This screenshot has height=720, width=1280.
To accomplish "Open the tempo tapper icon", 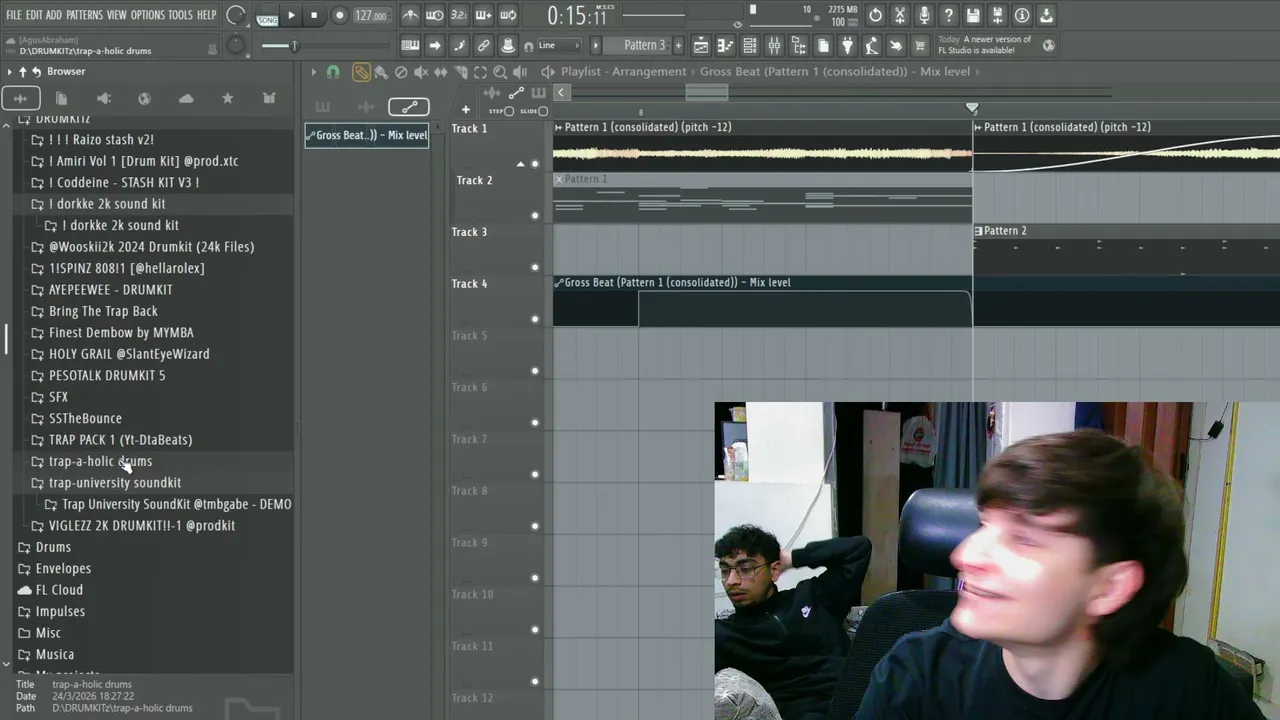I will coord(871,45).
